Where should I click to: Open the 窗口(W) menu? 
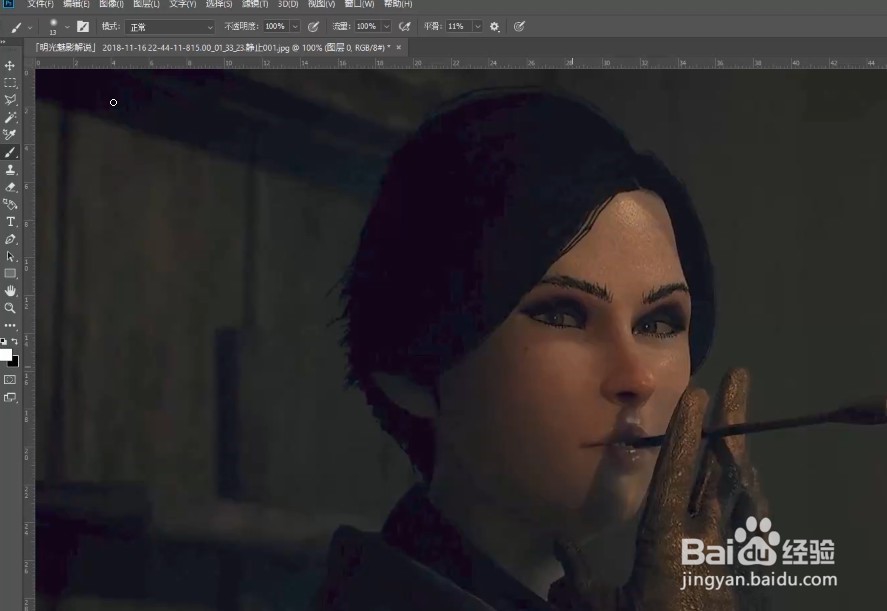[359, 4]
